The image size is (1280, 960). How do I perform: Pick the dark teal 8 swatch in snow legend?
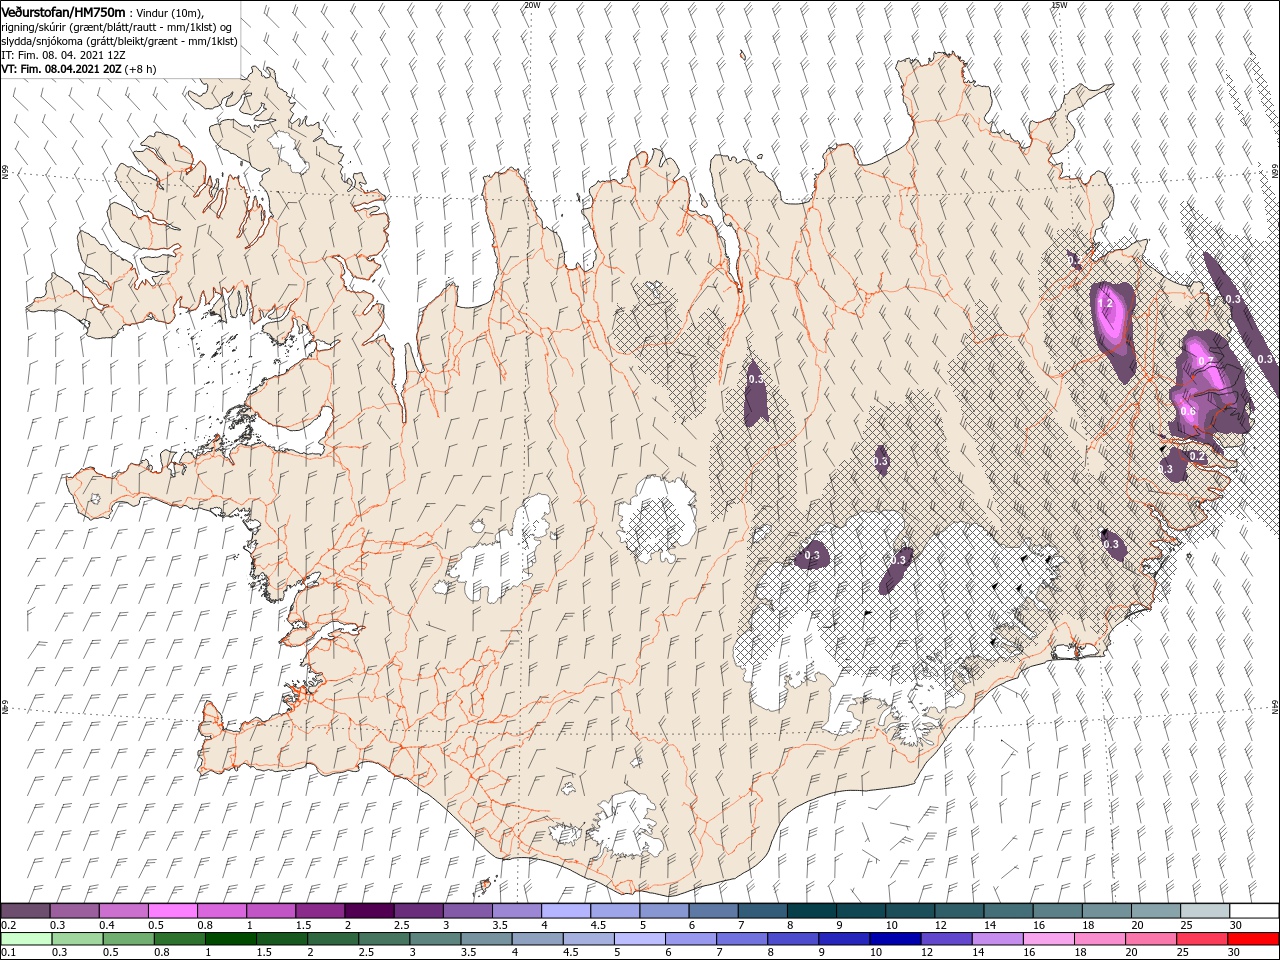pyautogui.click(x=811, y=911)
